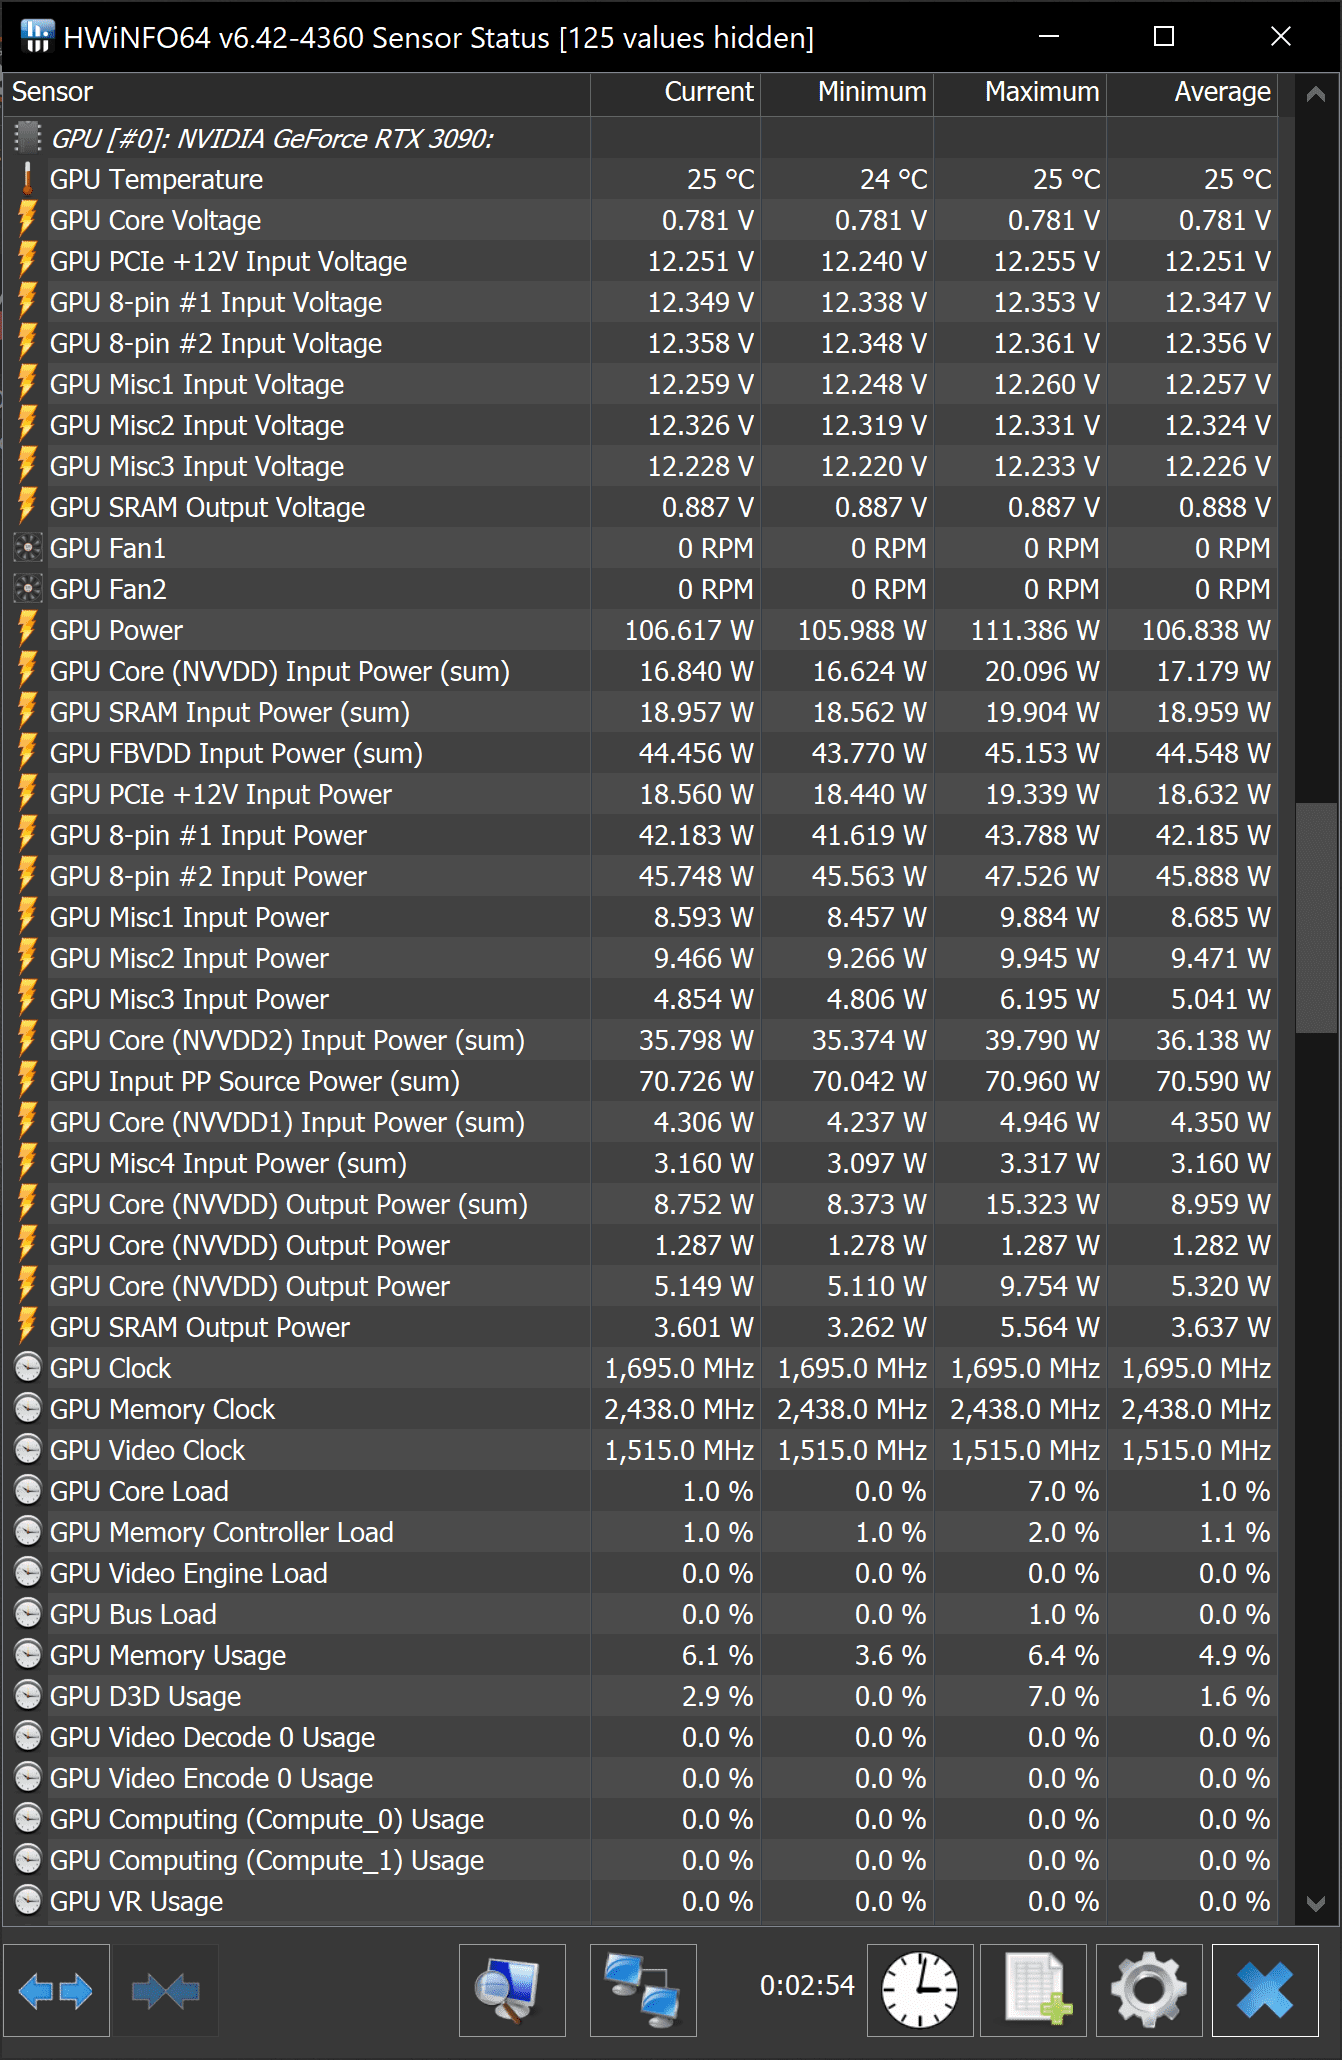Viewport: 1342px width, 2060px height.
Task: Select GPU Computing (Compute_0) Usage row
Action: coord(640,1819)
